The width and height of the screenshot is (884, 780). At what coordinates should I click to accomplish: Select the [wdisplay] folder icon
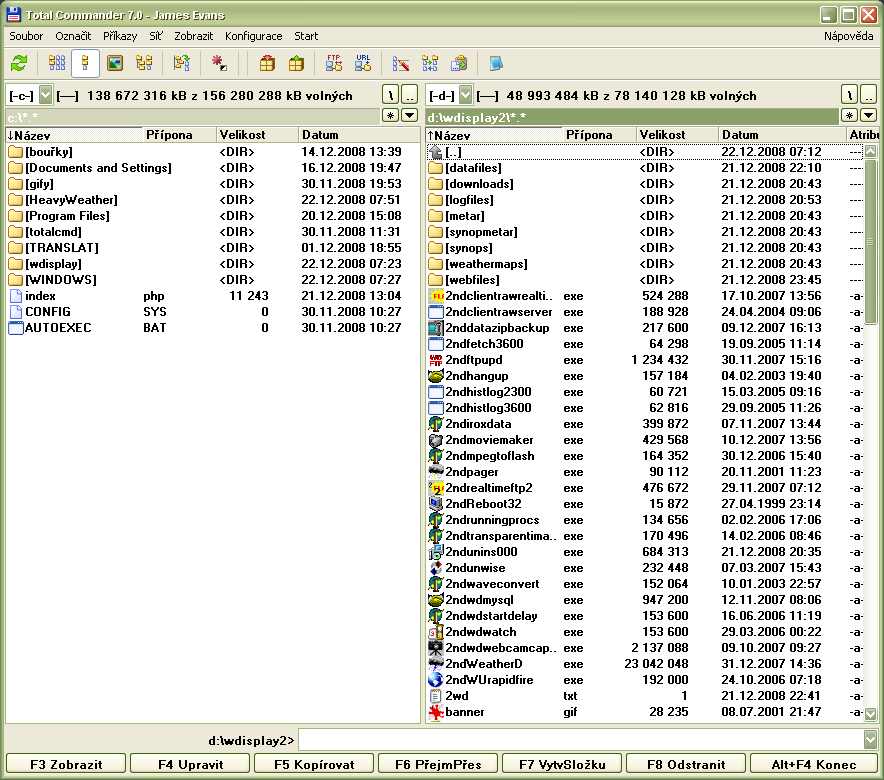click(x=16, y=264)
